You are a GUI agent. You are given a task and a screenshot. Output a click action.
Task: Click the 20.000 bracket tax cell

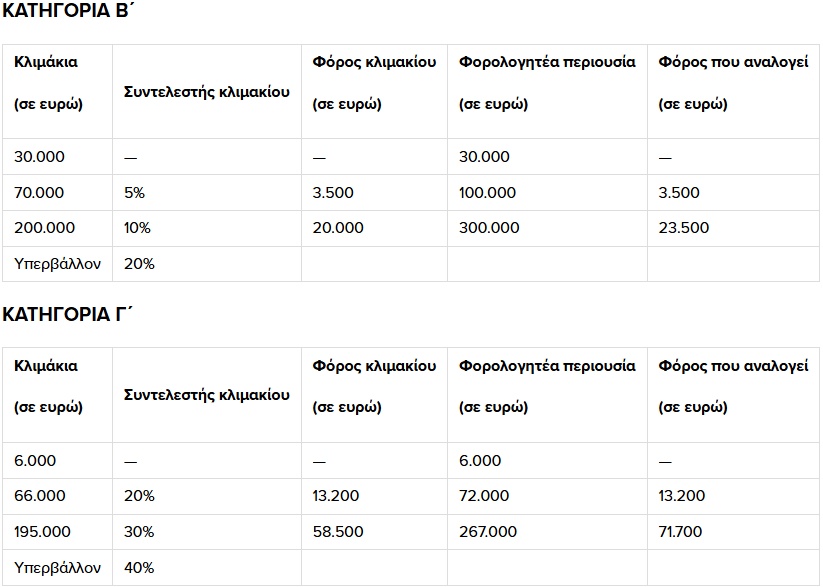coord(338,228)
